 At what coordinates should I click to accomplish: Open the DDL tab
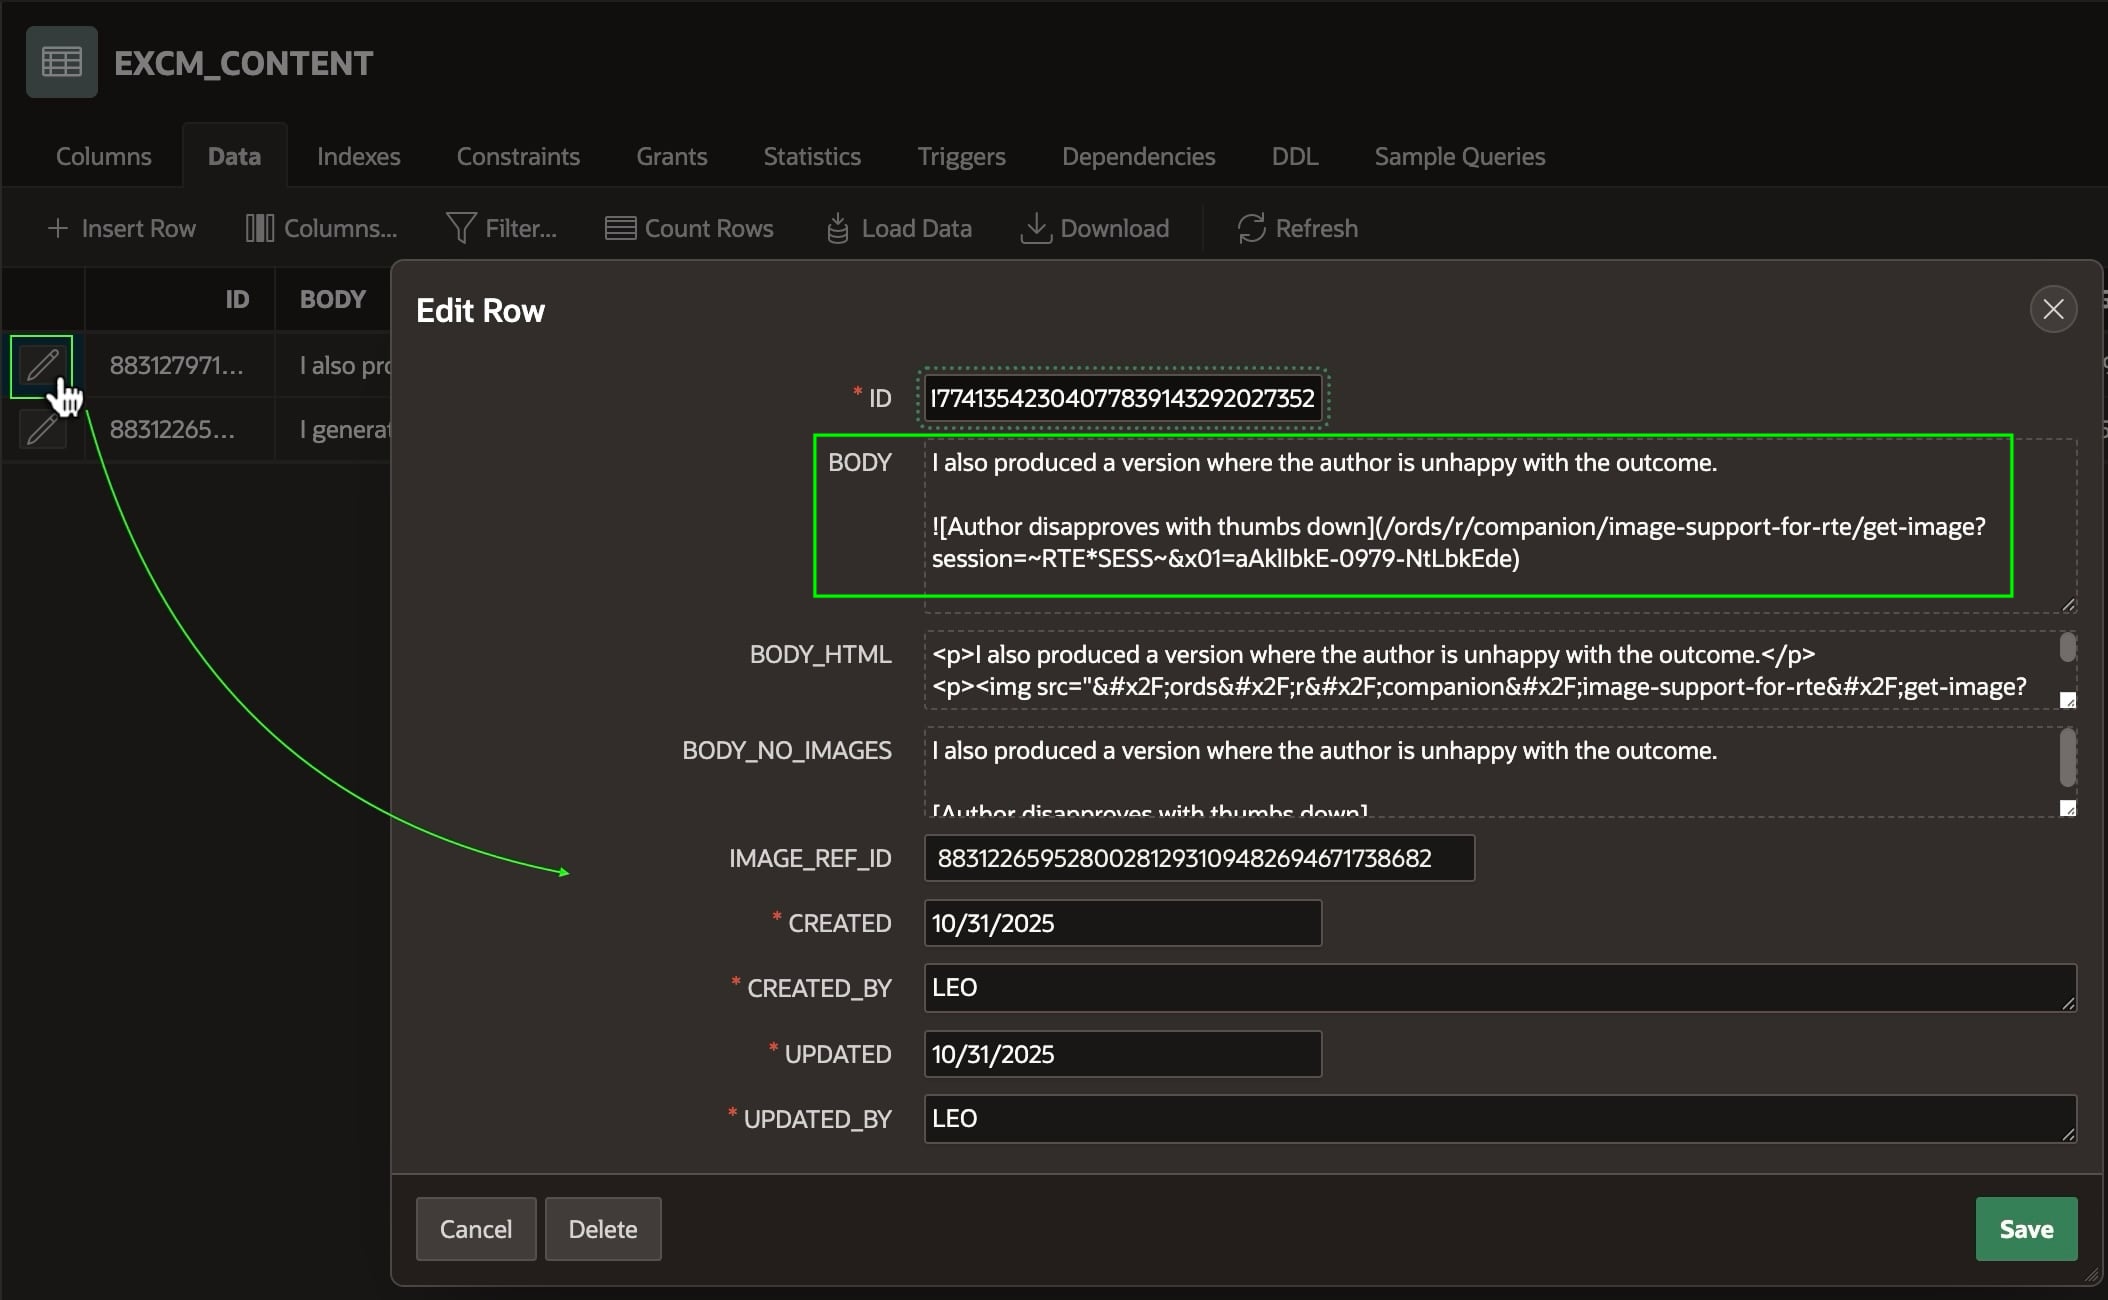[1294, 157]
